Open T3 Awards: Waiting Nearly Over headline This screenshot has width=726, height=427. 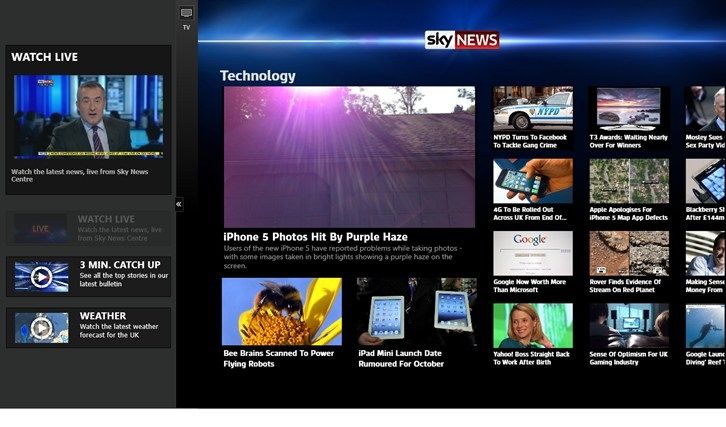628,141
